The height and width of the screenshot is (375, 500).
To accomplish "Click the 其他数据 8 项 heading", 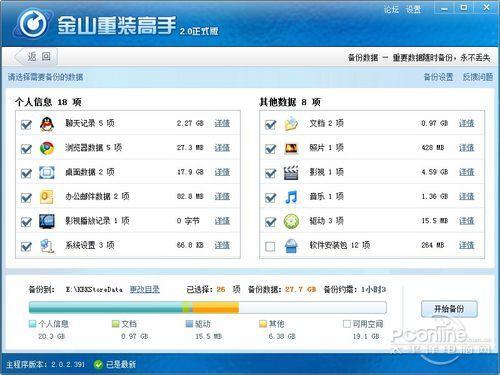I will click(x=290, y=102).
